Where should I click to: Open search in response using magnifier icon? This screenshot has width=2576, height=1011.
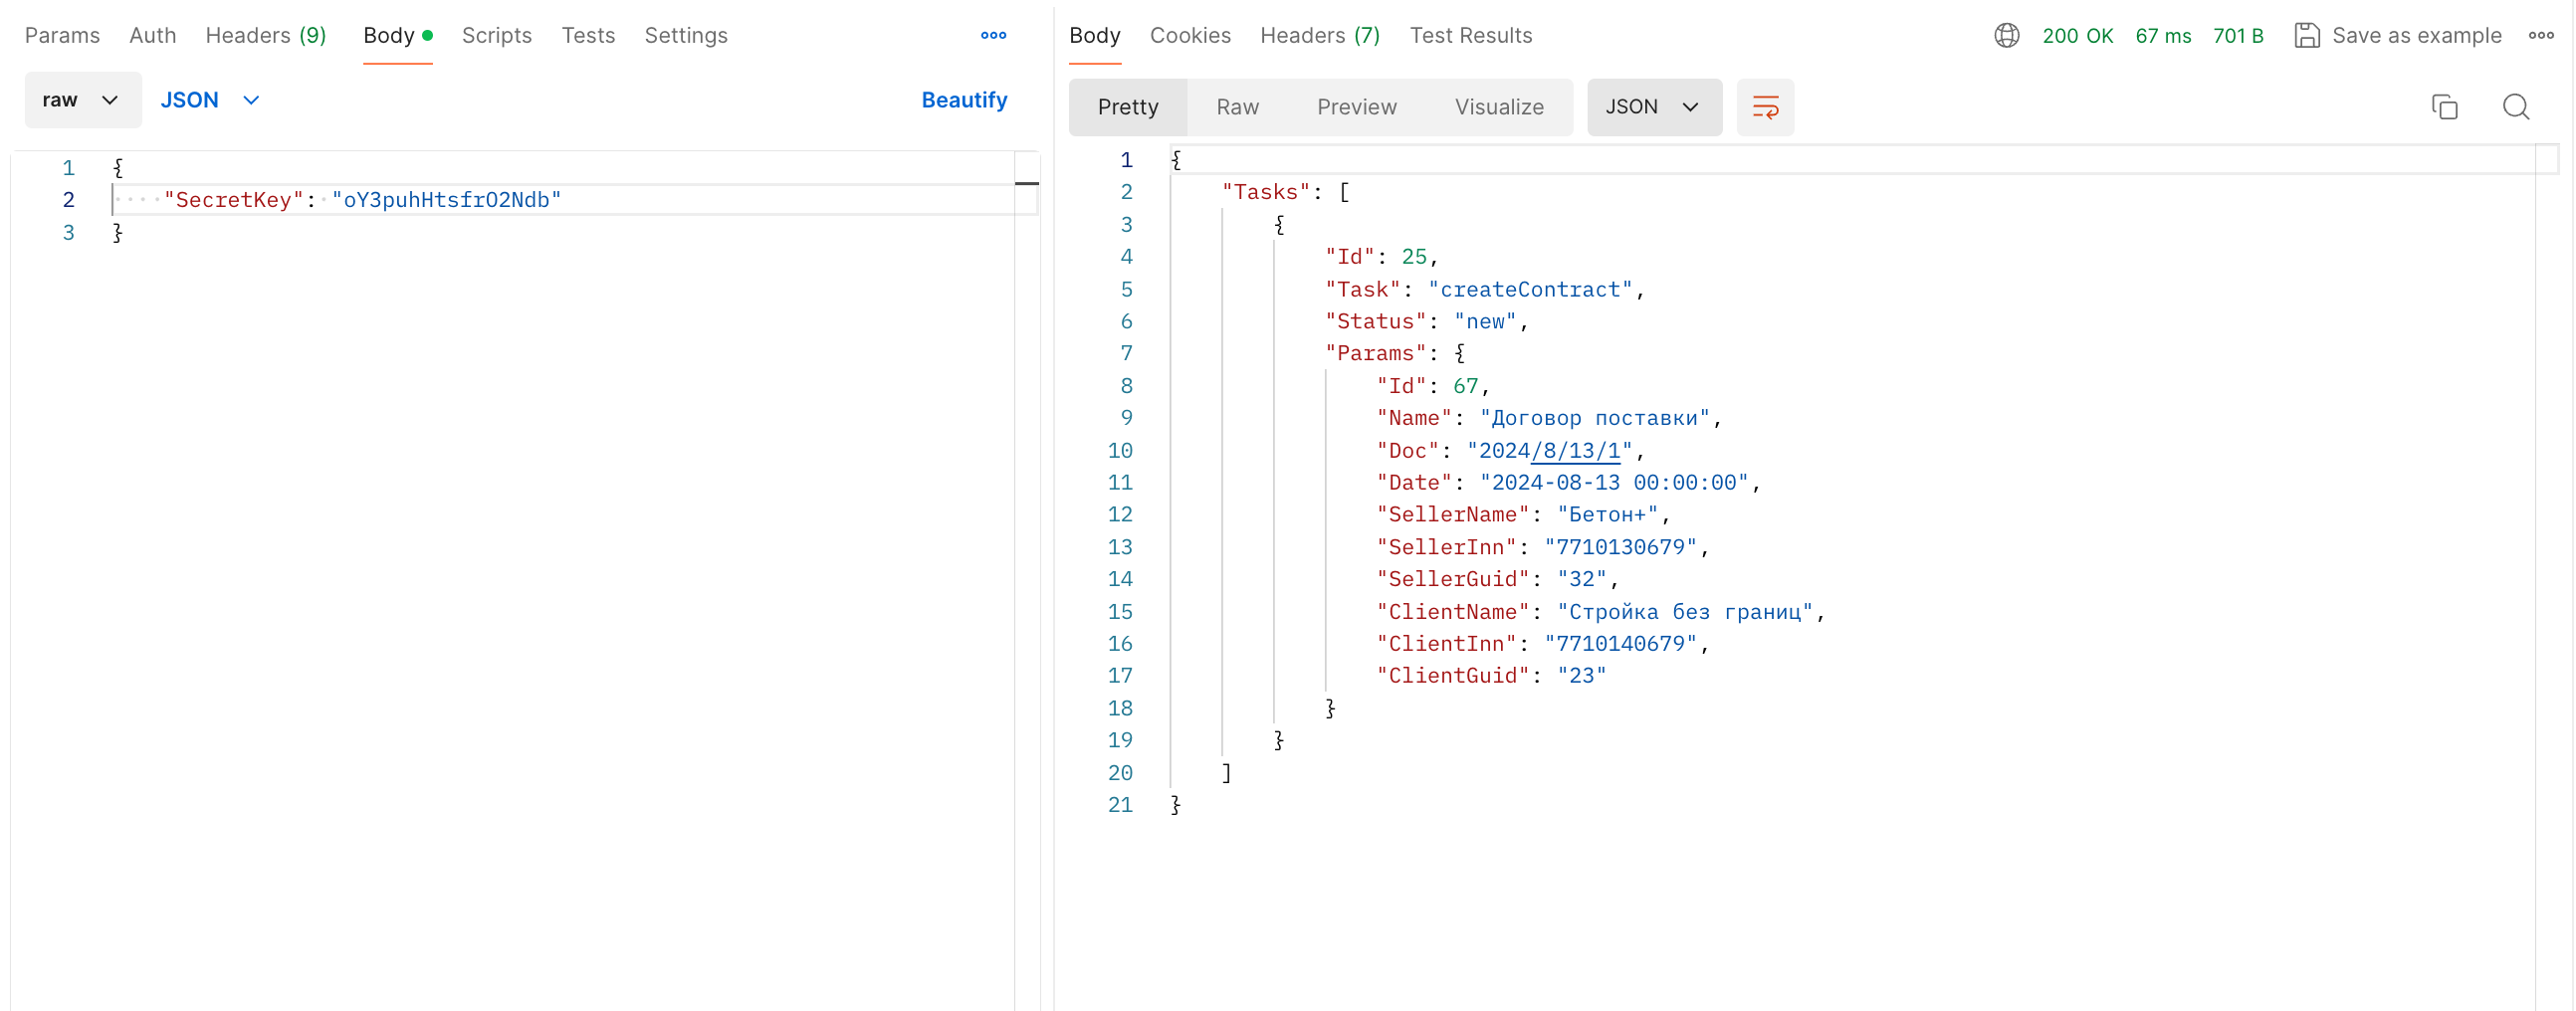pos(2515,107)
